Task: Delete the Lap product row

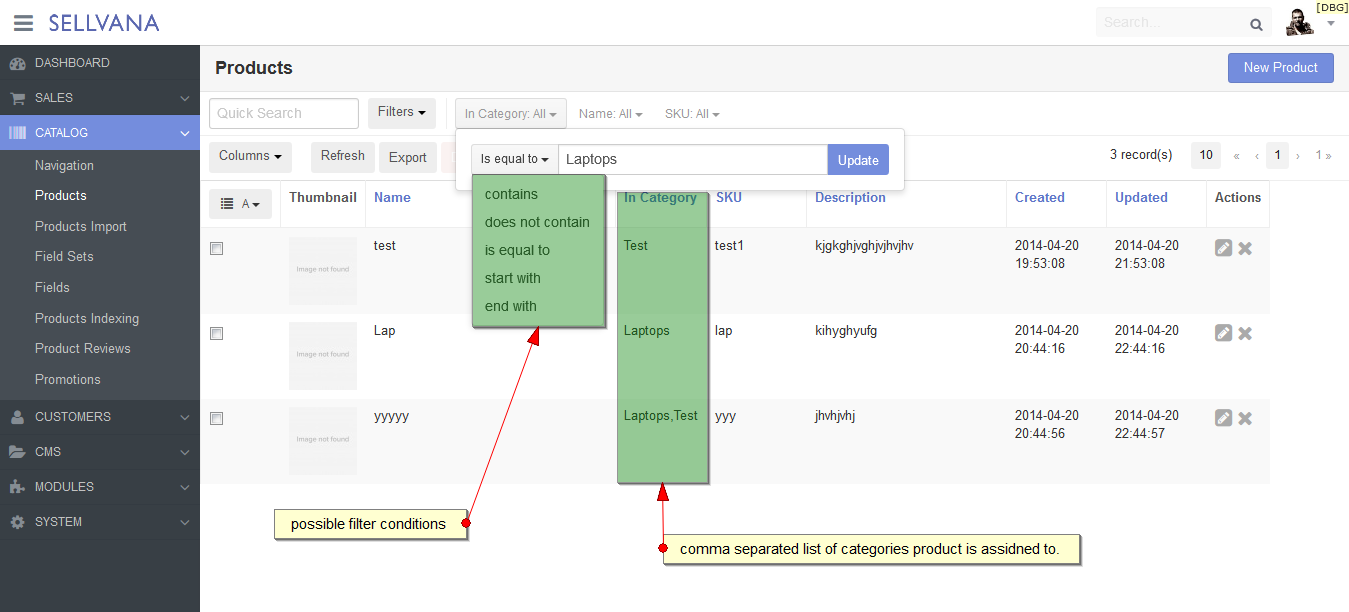Action: pos(1245,333)
